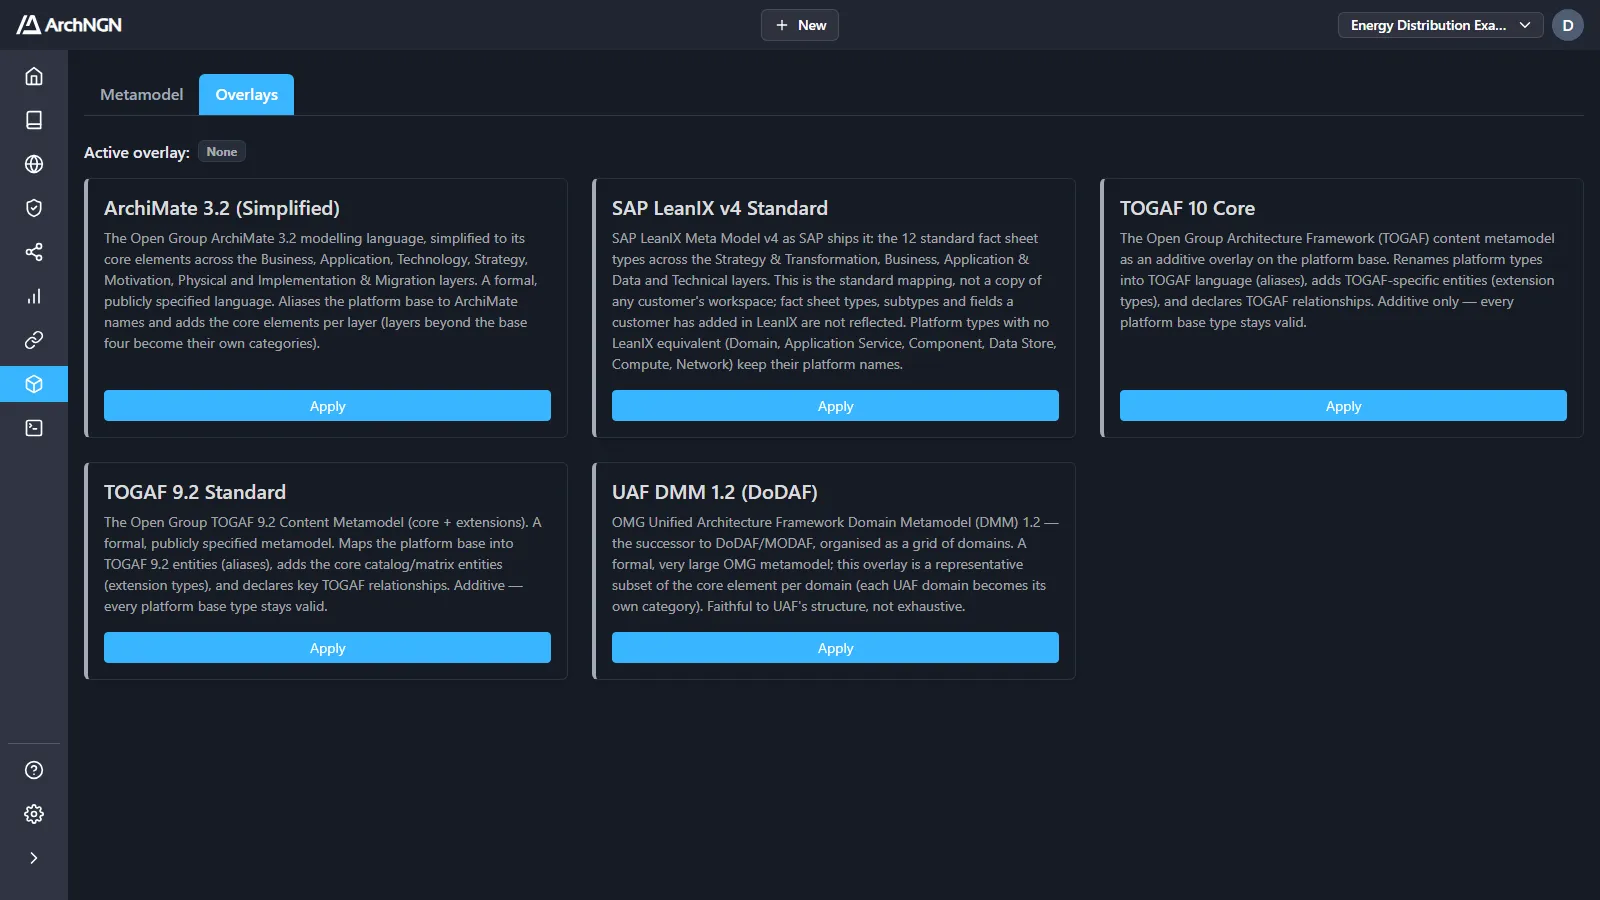Open Energy Distribution workspace dropdown
Screen dimensions: 1600x900
1441,25
